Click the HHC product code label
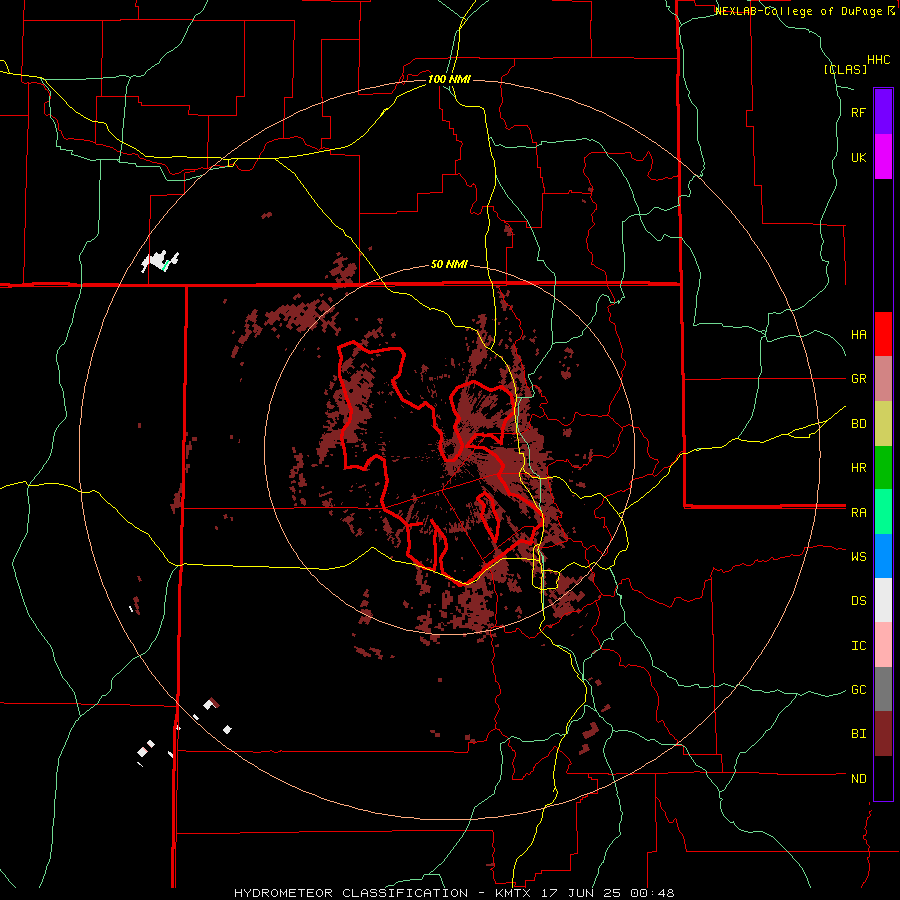 click(879, 60)
